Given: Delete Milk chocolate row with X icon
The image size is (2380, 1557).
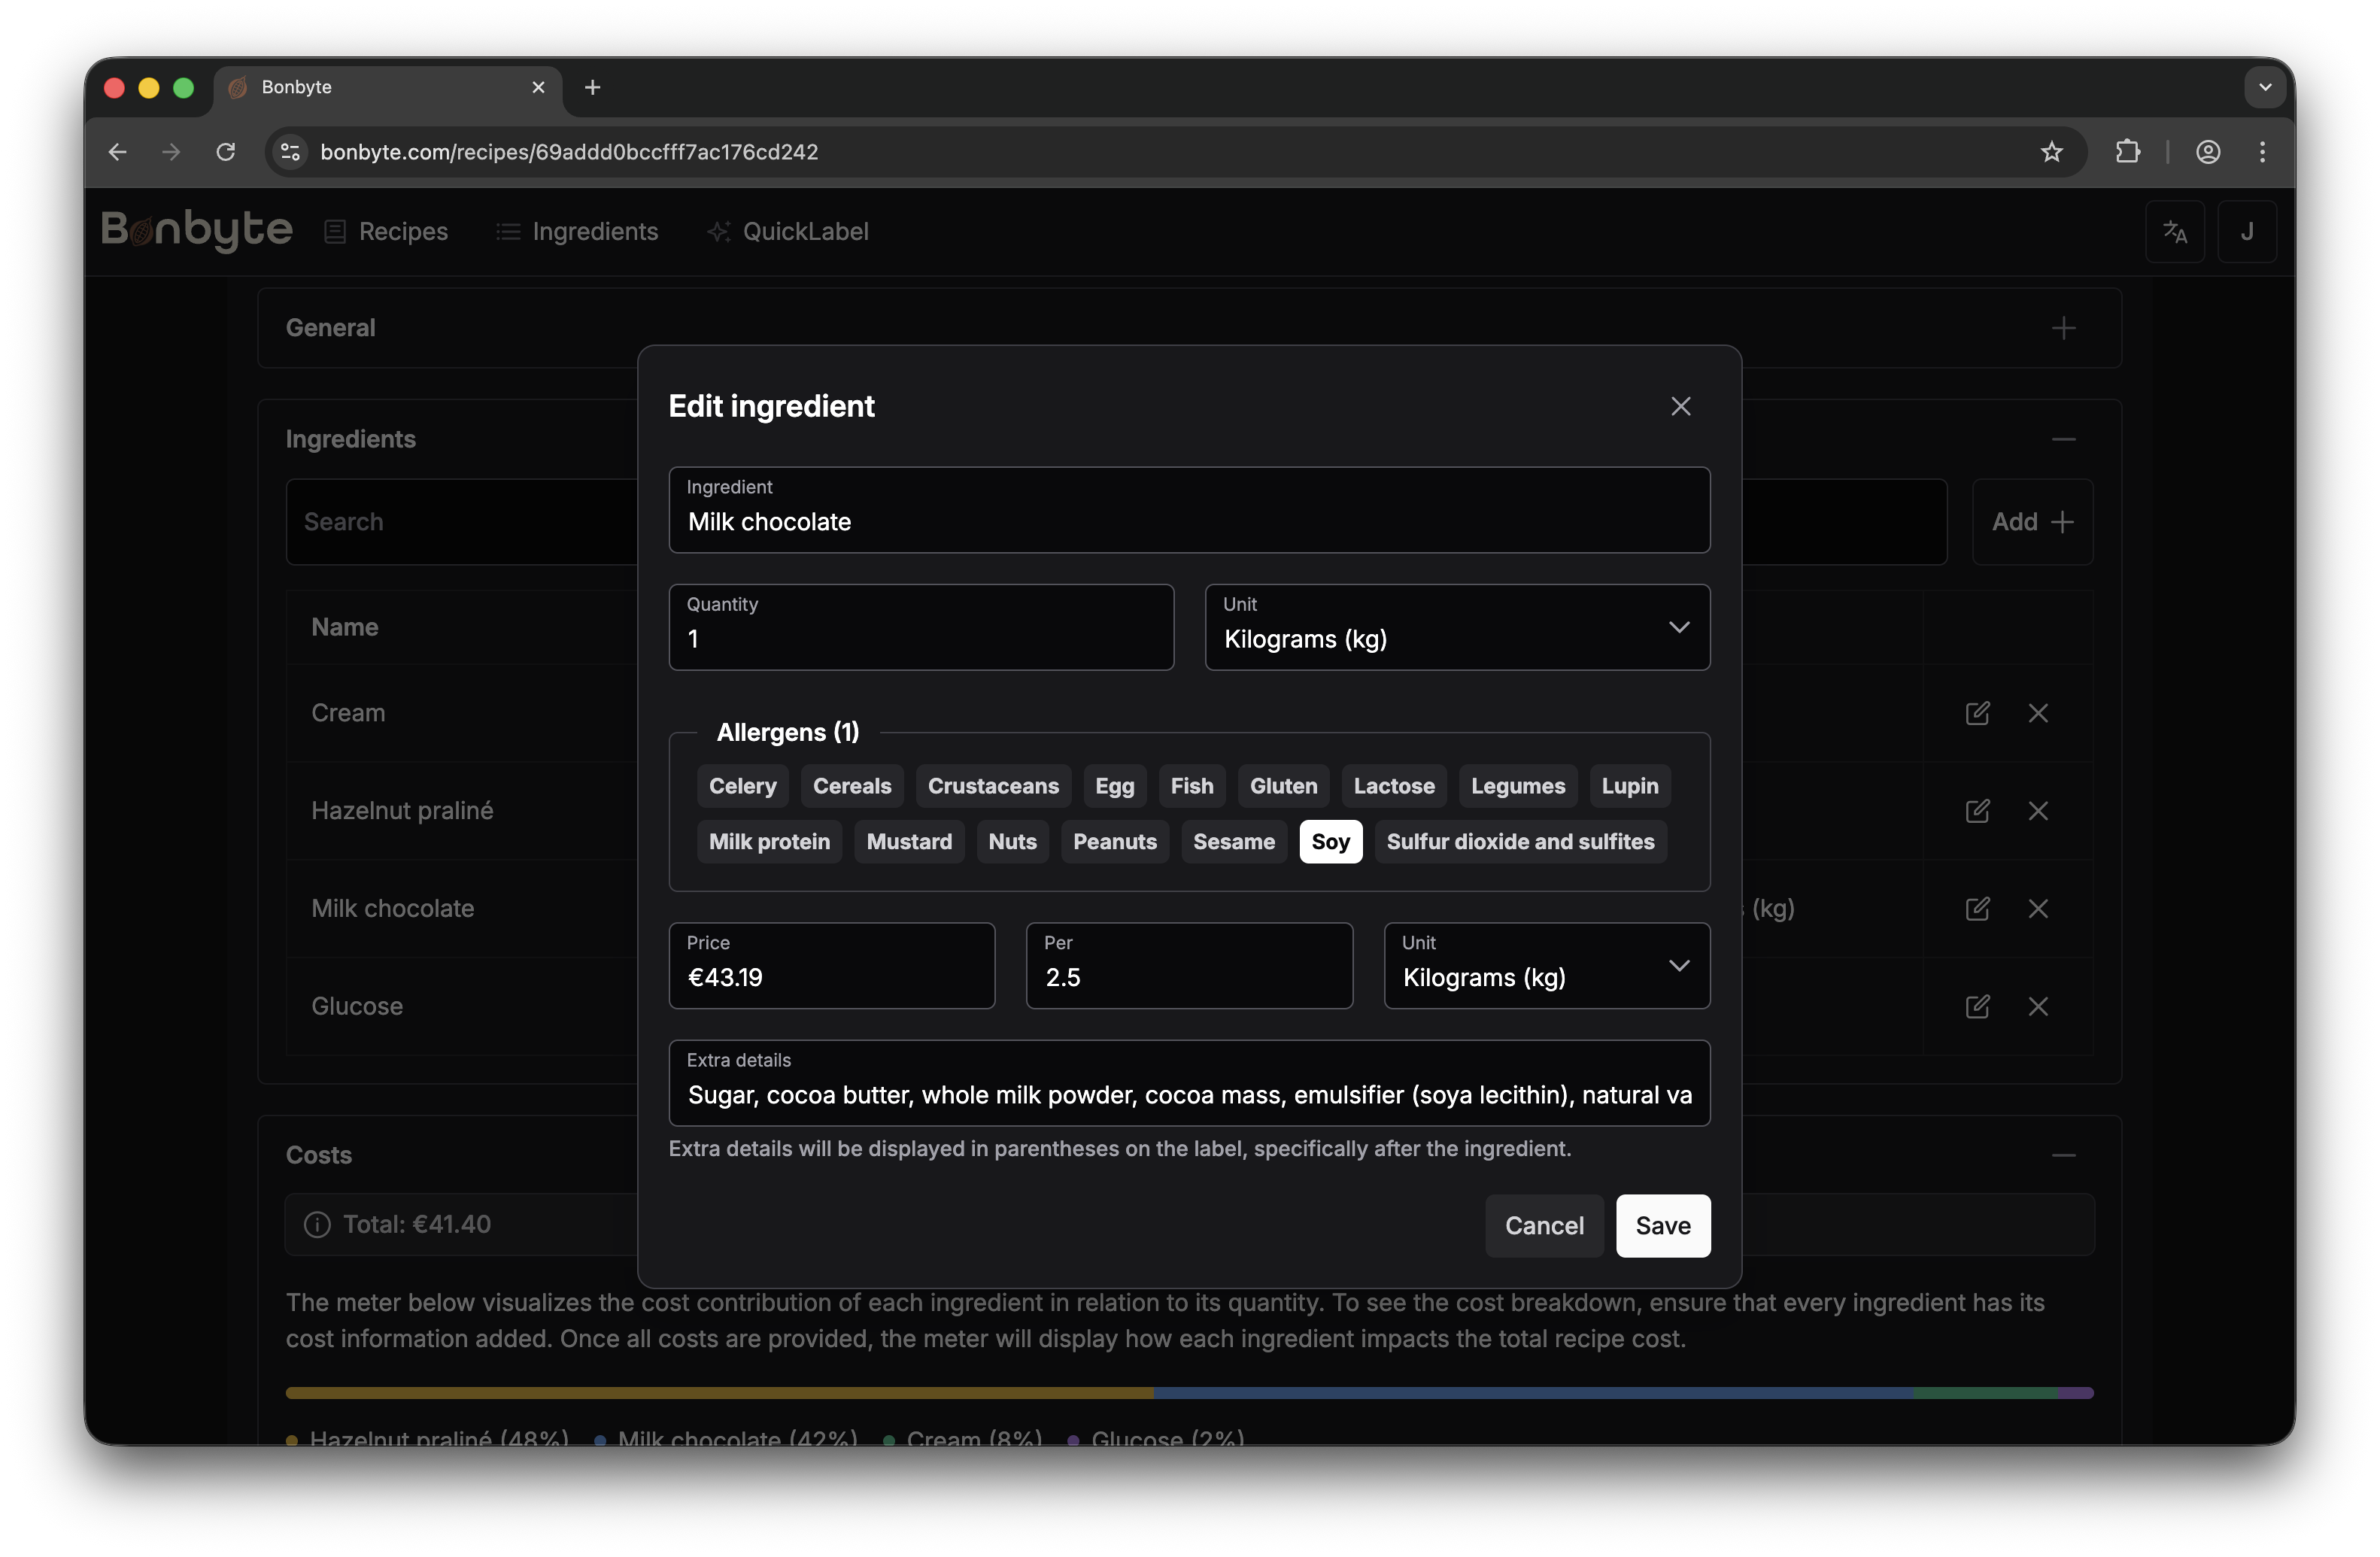Looking at the screenshot, I should coord(2038,908).
